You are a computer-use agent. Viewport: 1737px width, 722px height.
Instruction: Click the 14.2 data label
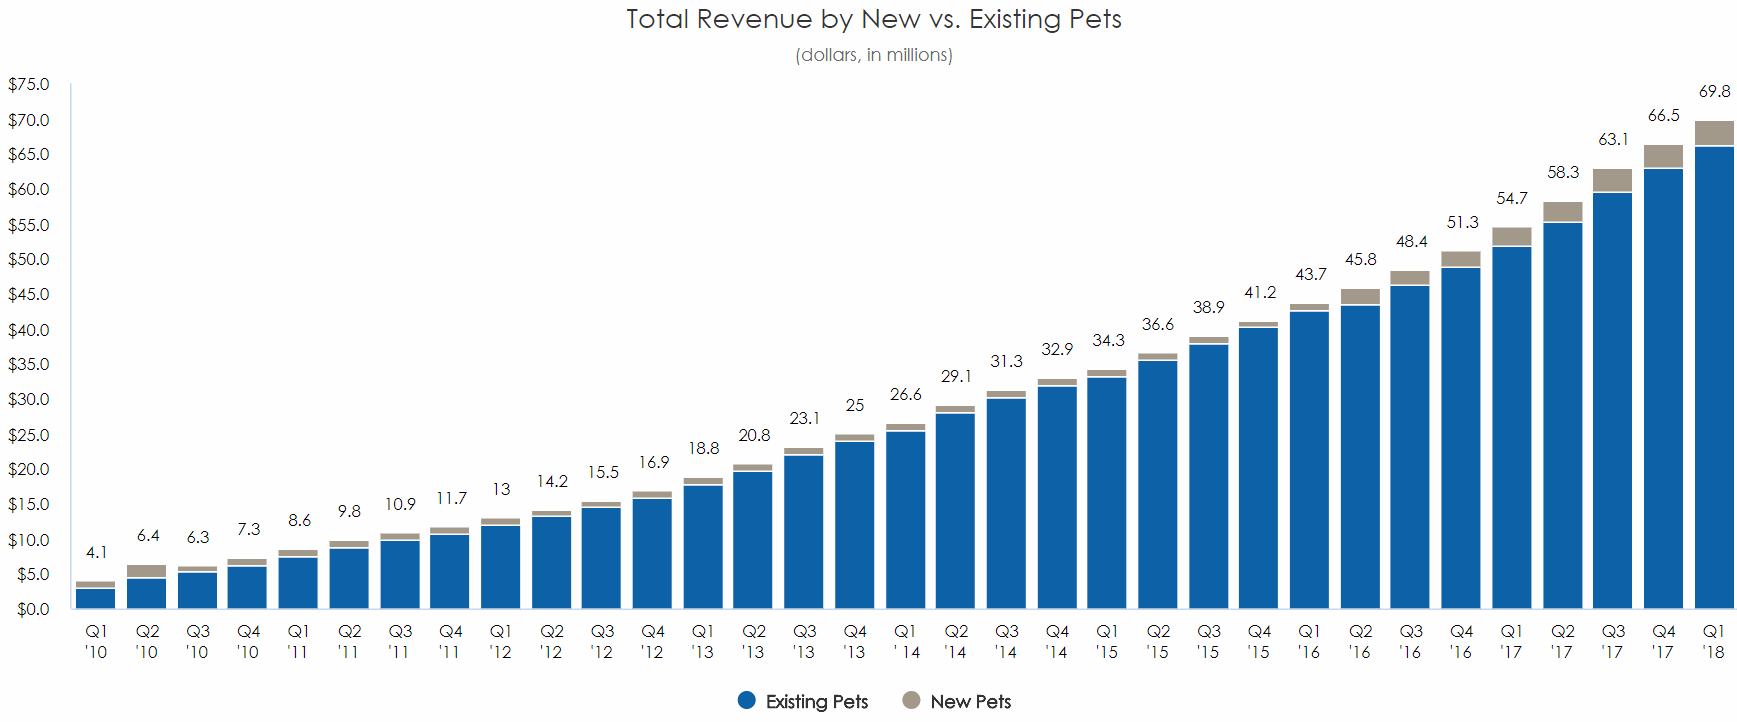pyautogui.click(x=552, y=481)
